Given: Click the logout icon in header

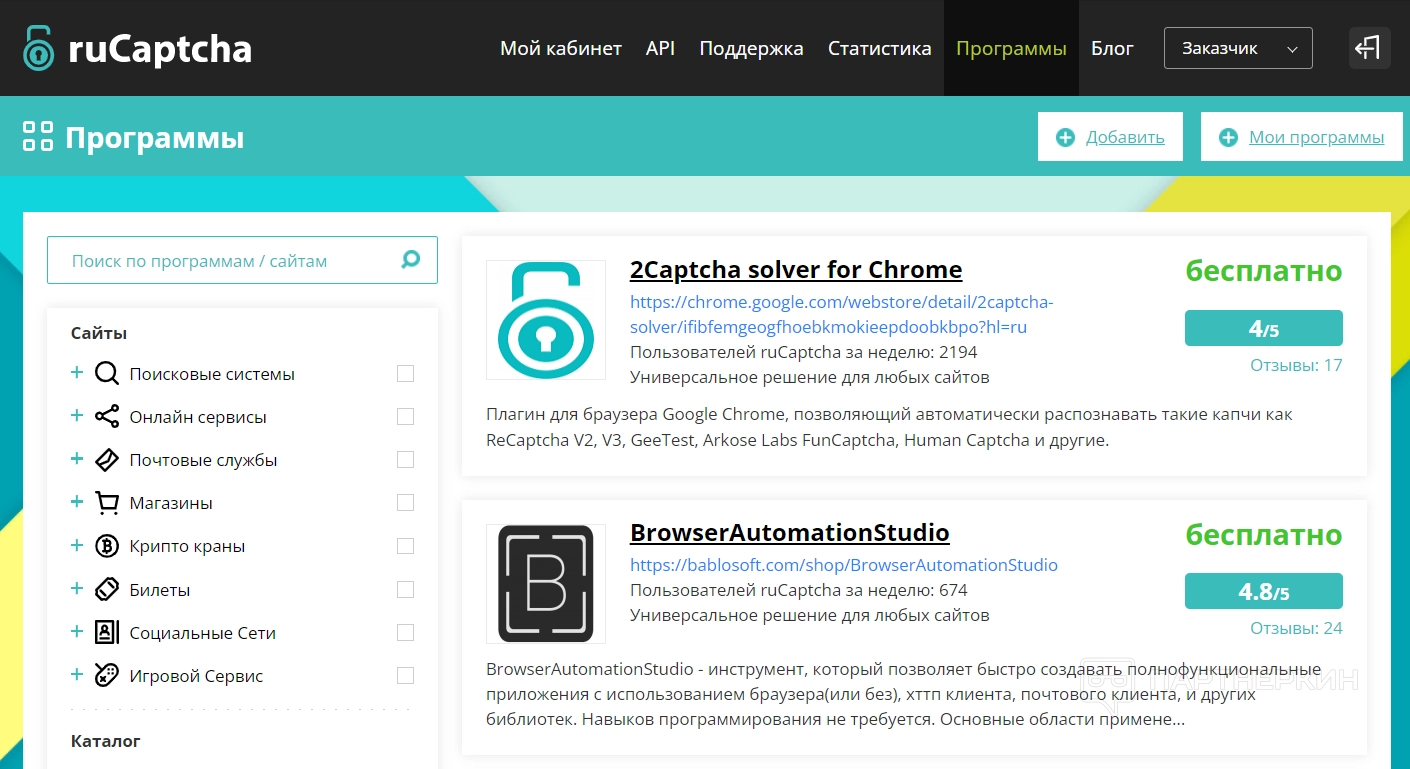Looking at the screenshot, I should coord(1369,47).
